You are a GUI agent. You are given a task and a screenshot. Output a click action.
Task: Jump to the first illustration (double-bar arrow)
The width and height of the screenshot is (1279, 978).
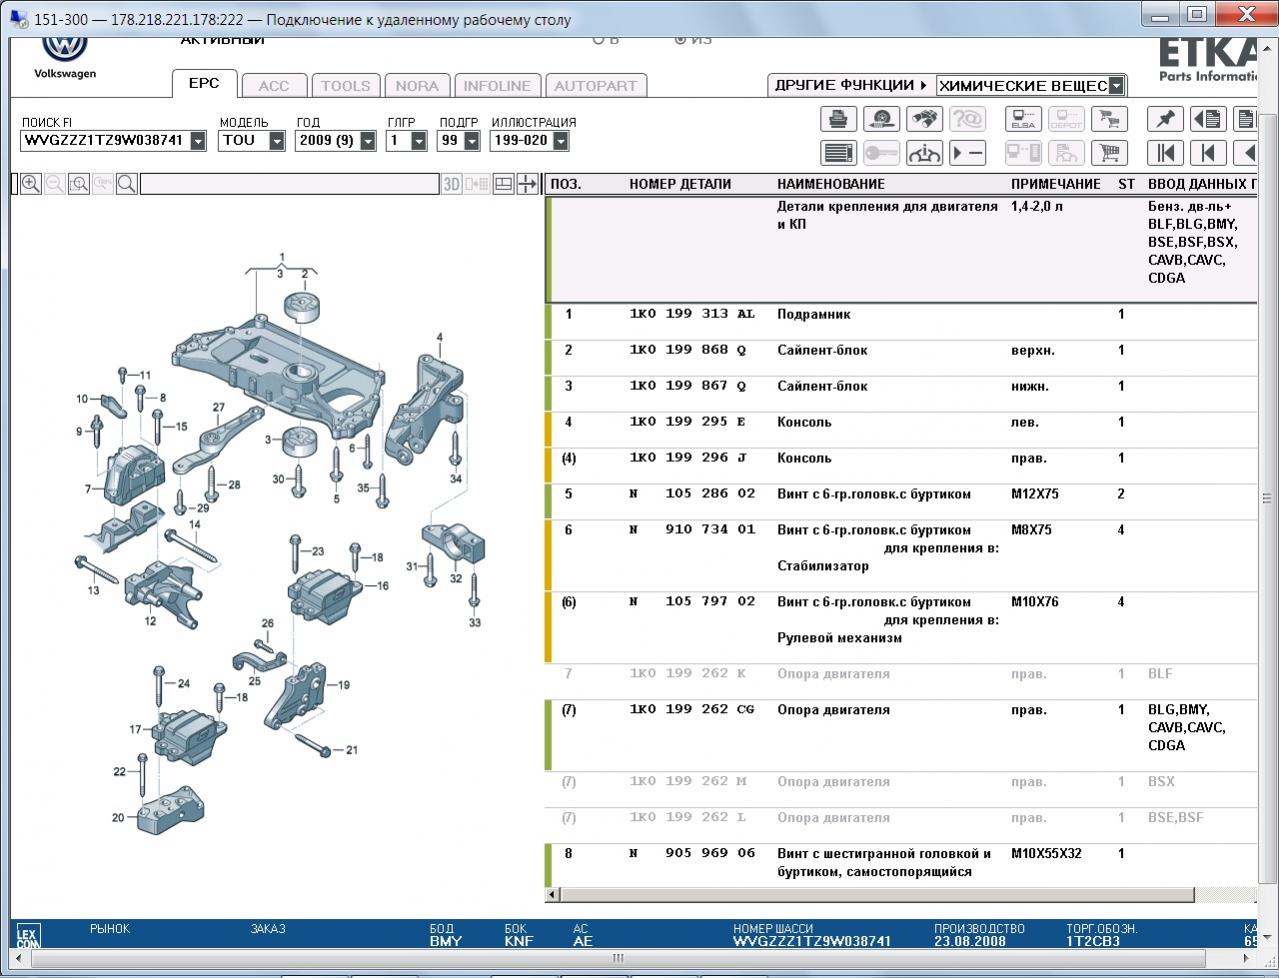point(1165,153)
